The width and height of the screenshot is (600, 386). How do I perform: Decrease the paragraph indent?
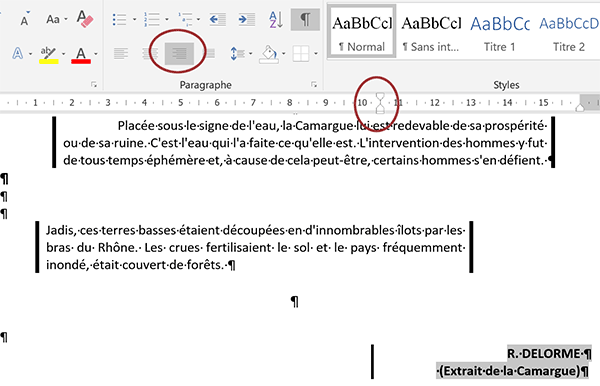click(218, 19)
